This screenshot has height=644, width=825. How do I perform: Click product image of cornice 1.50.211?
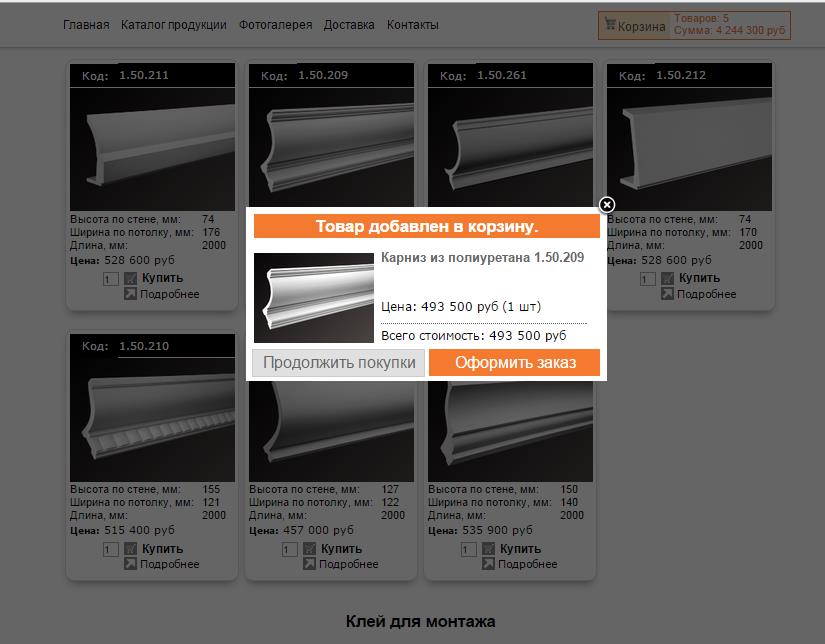click(x=153, y=149)
